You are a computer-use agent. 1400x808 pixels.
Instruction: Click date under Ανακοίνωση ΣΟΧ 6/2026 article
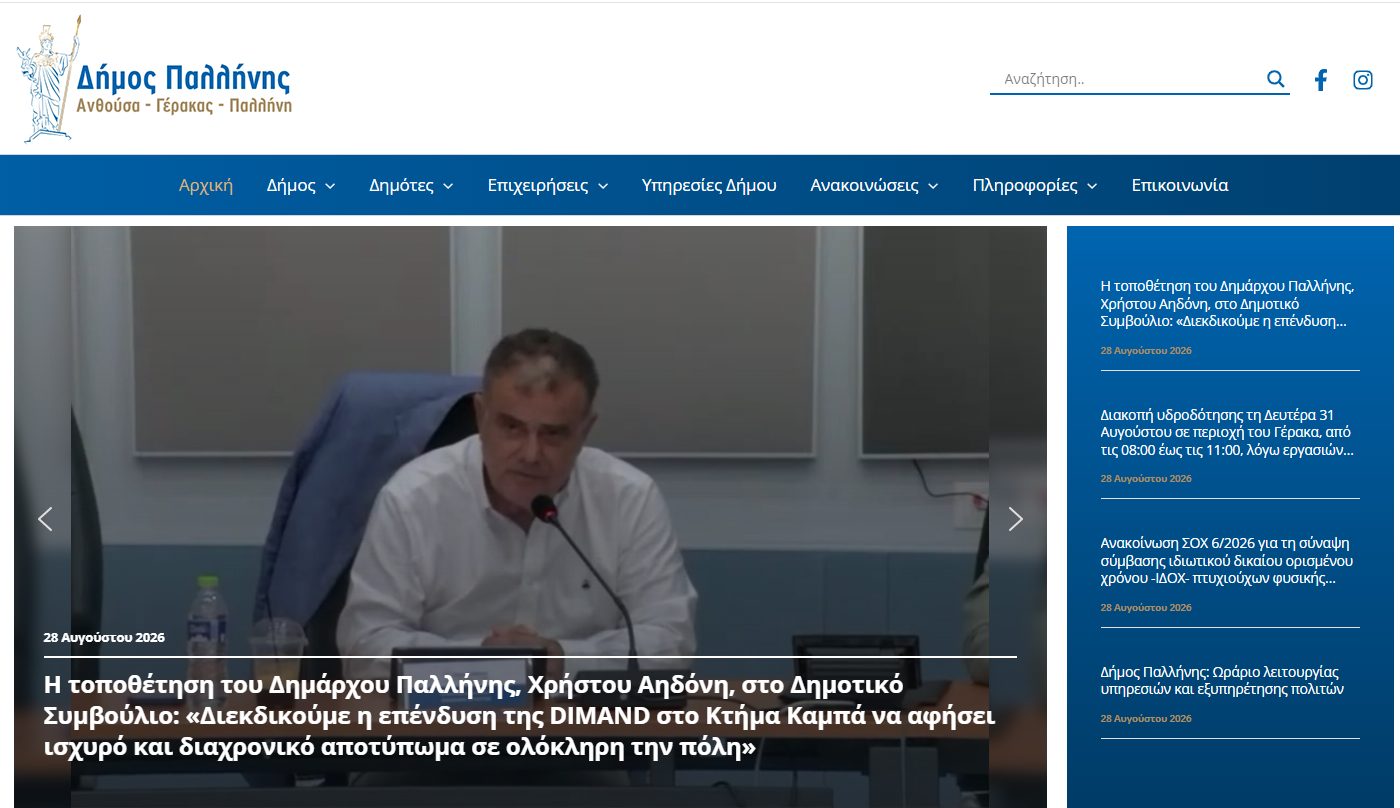coord(1146,608)
